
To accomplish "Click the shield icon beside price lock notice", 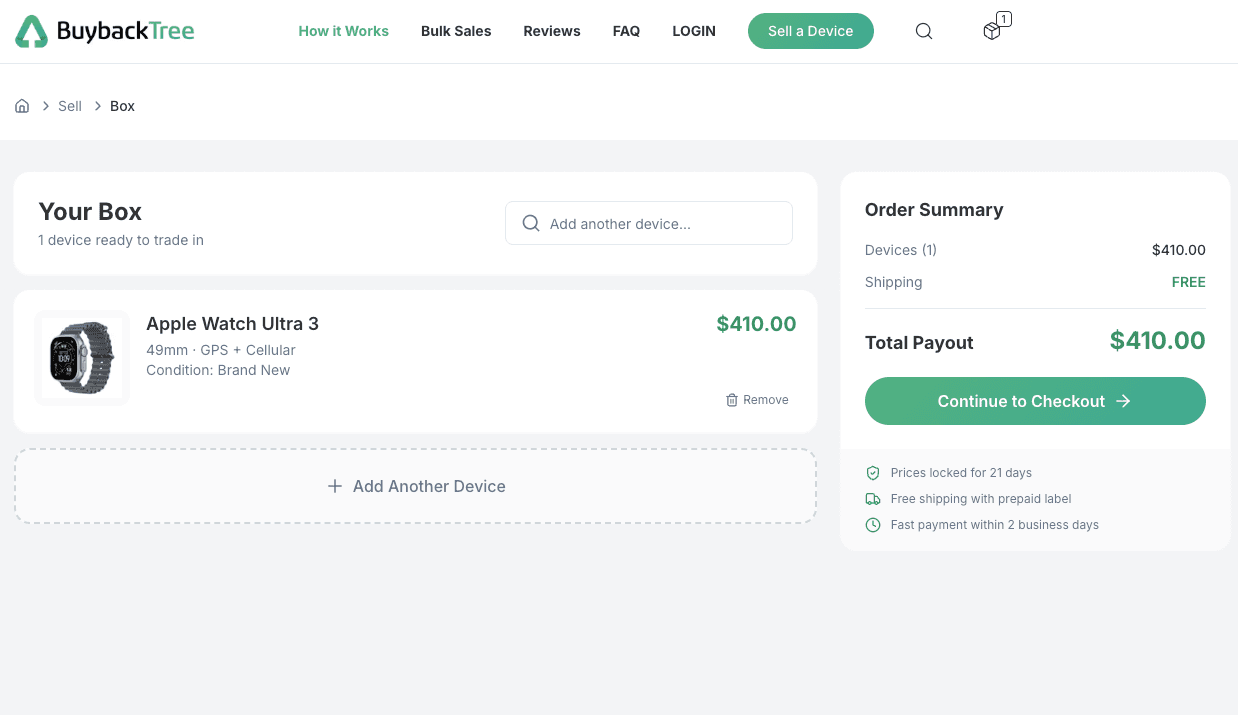I will tap(873, 472).
